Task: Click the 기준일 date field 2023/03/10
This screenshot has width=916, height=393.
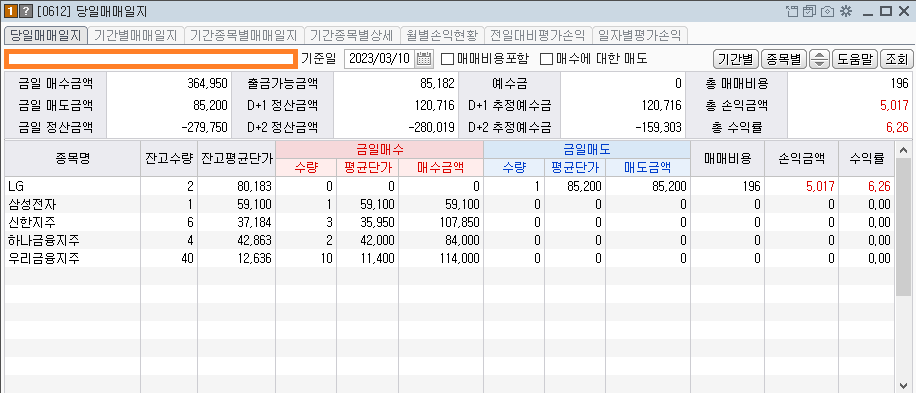Action: pos(380,58)
